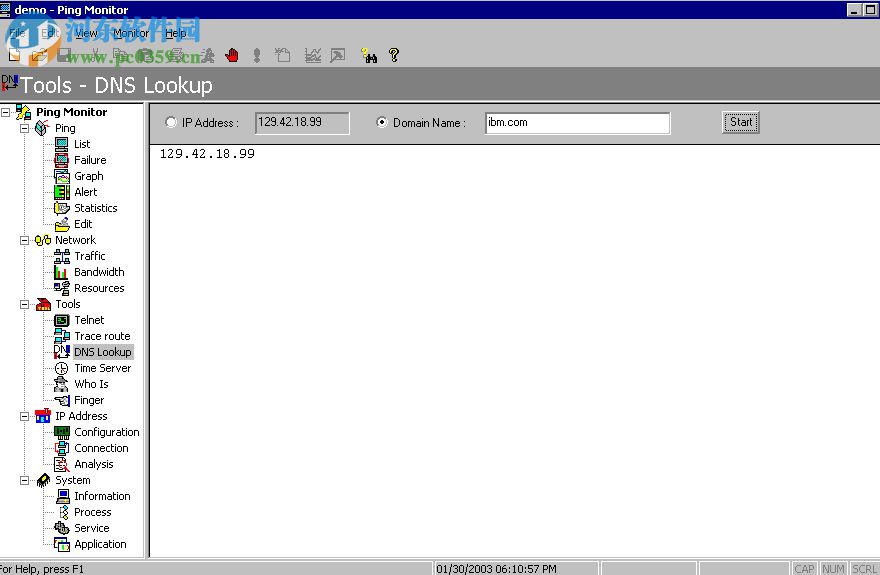
Task: Click the CAP indicator in status bar
Action: coord(804,569)
